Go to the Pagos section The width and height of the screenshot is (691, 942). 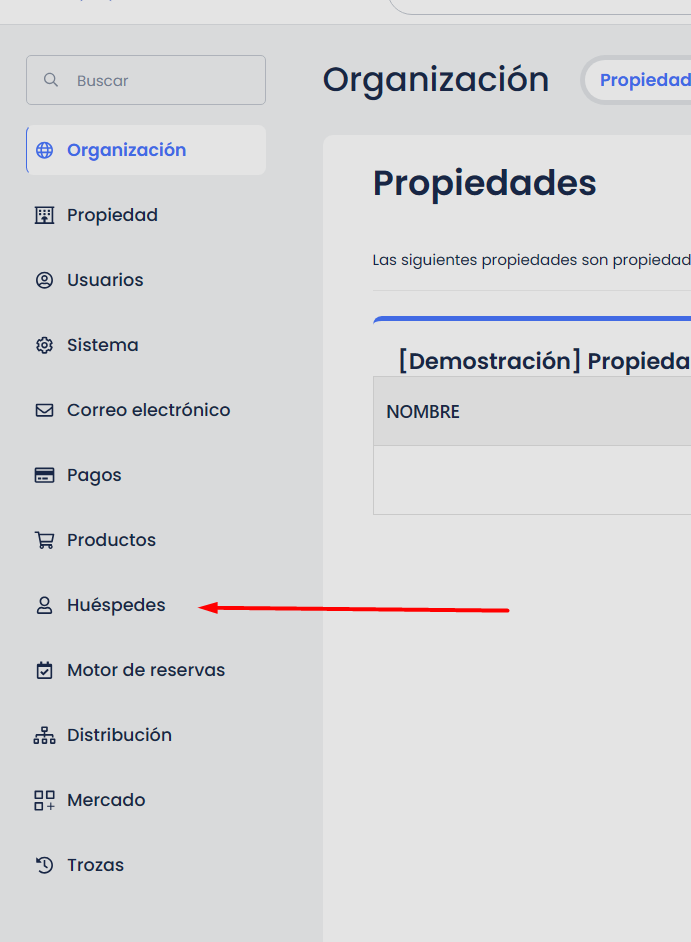[94, 475]
